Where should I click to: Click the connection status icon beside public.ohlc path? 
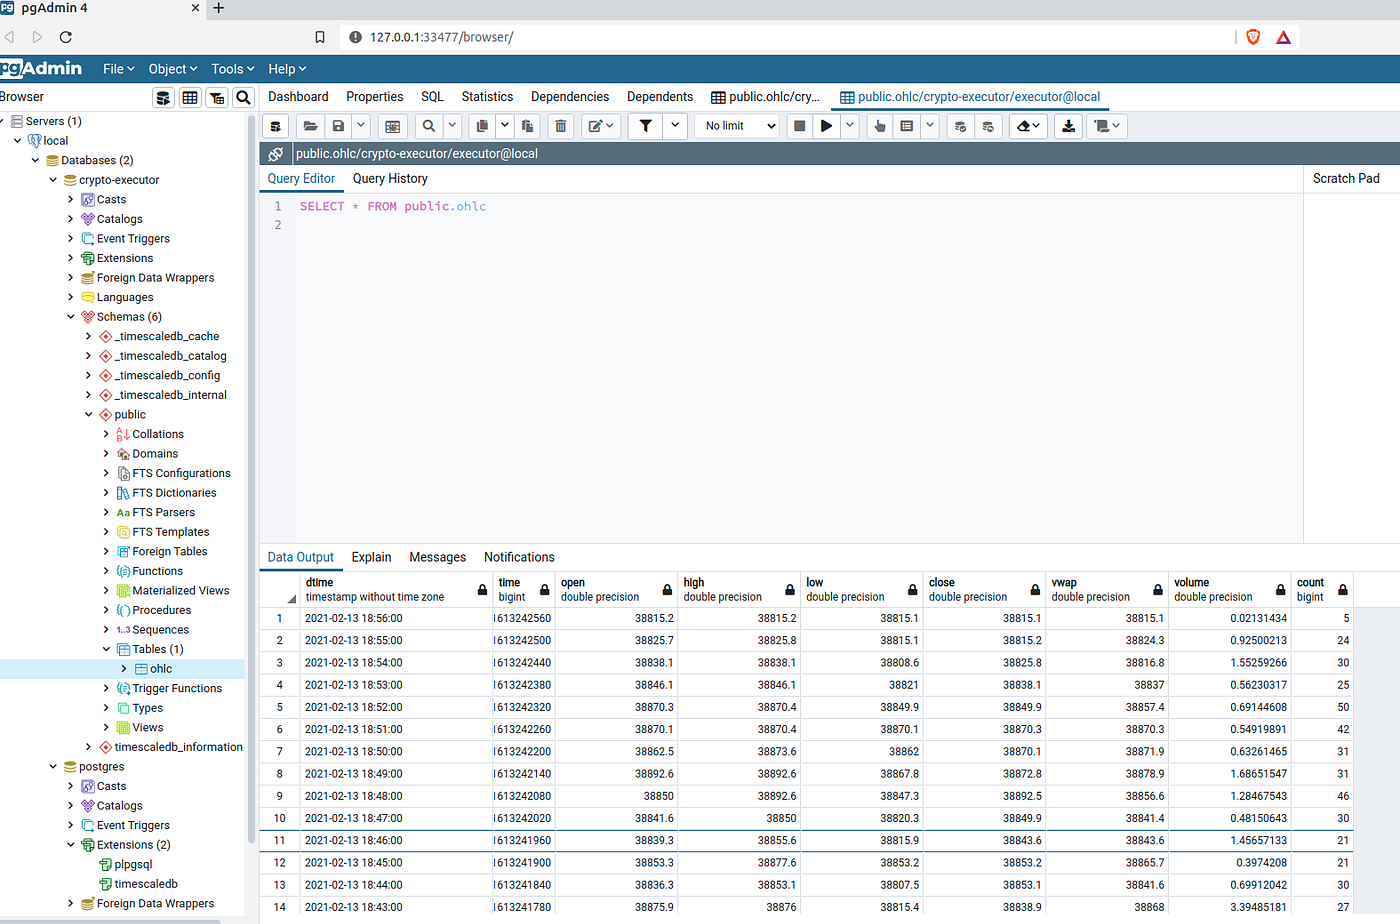click(275, 154)
